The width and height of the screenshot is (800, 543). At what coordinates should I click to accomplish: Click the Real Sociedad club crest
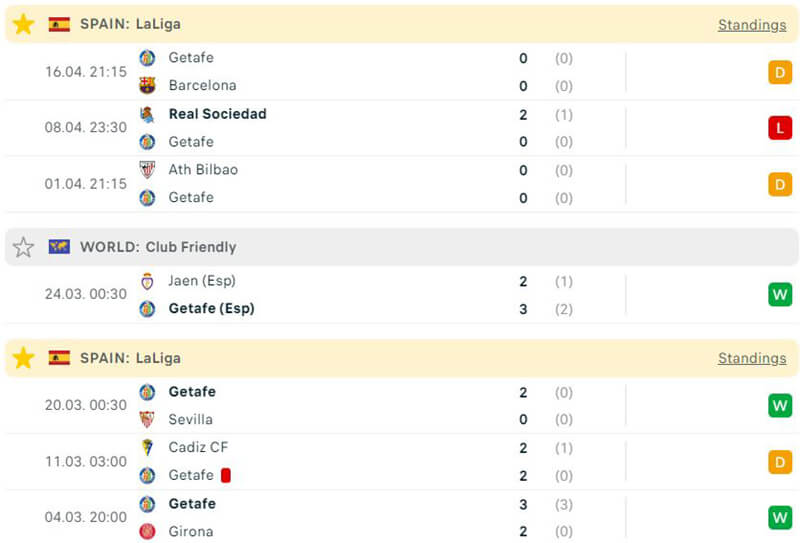pyautogui.click(x=147, y=114)
